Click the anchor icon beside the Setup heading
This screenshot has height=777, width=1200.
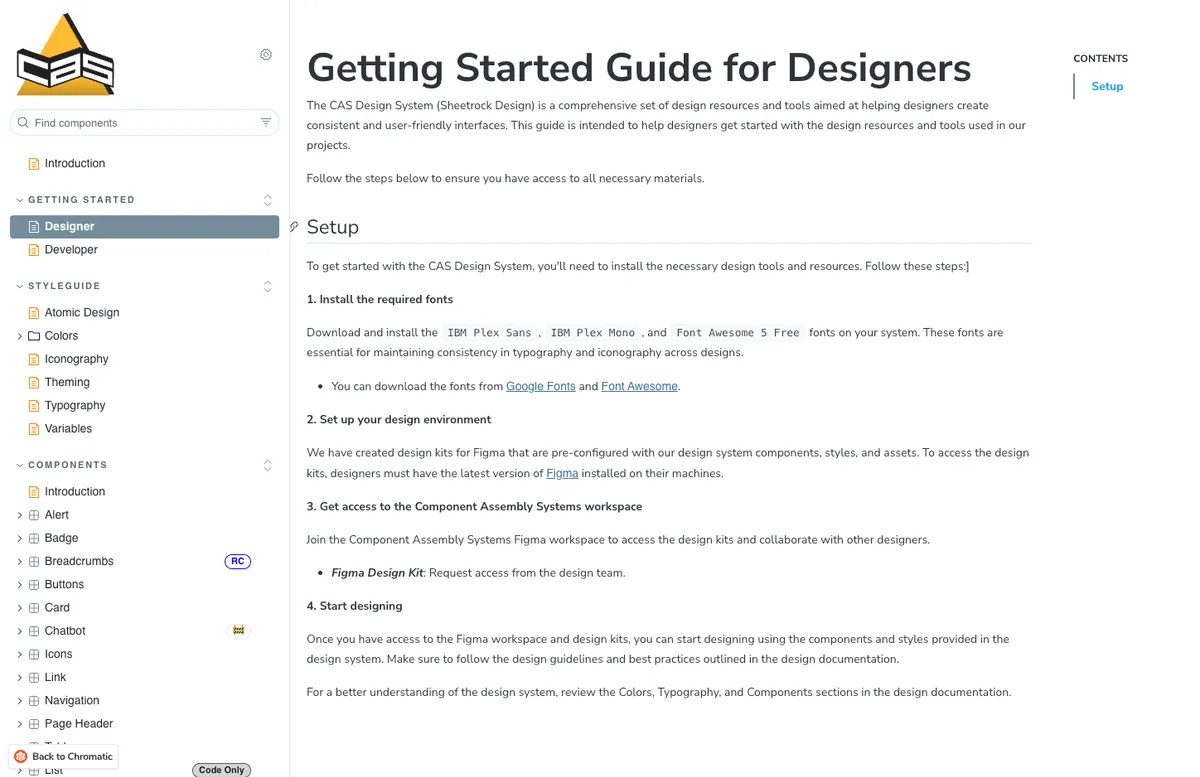[293, 227]
